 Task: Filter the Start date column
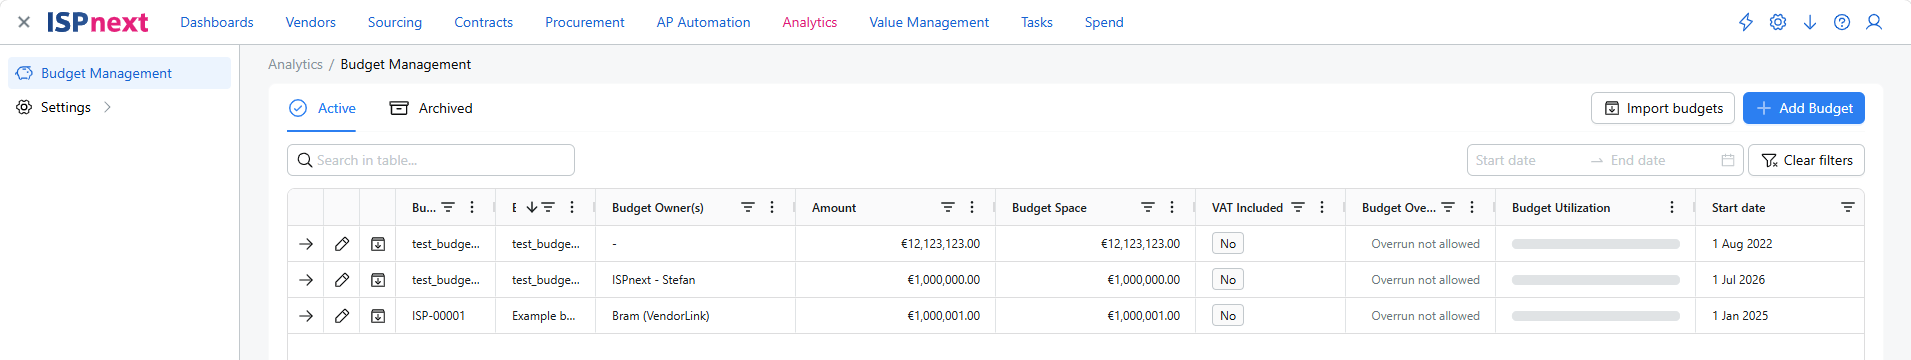[1848, 207]
